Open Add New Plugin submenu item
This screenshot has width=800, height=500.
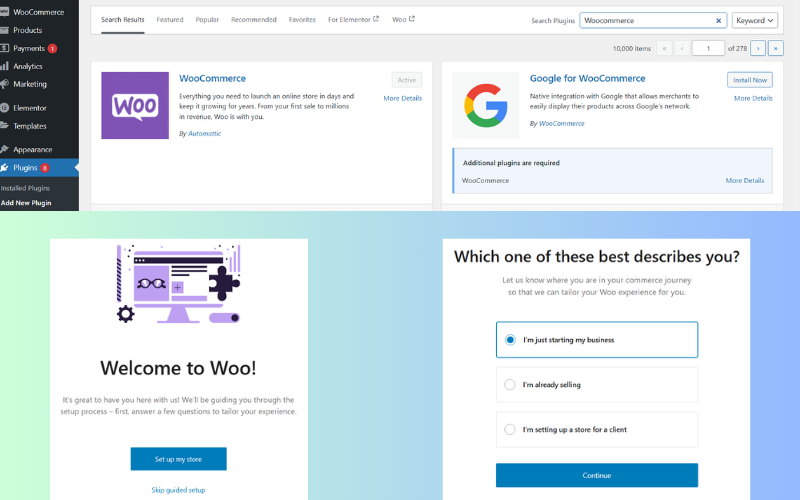click(26, 203)
